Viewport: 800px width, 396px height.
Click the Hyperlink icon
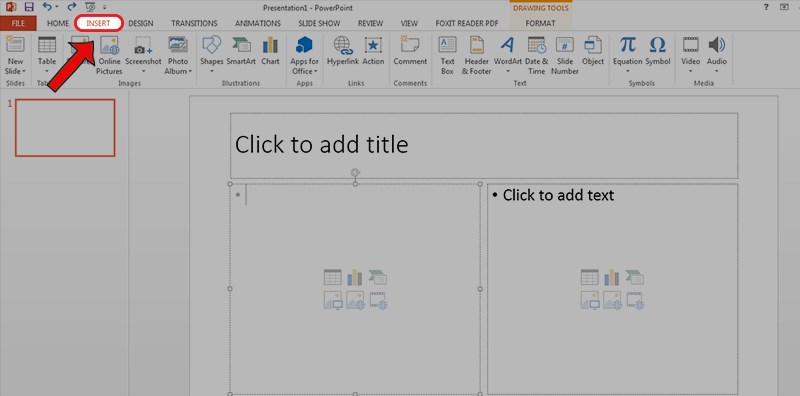click(x=343, y=45)
